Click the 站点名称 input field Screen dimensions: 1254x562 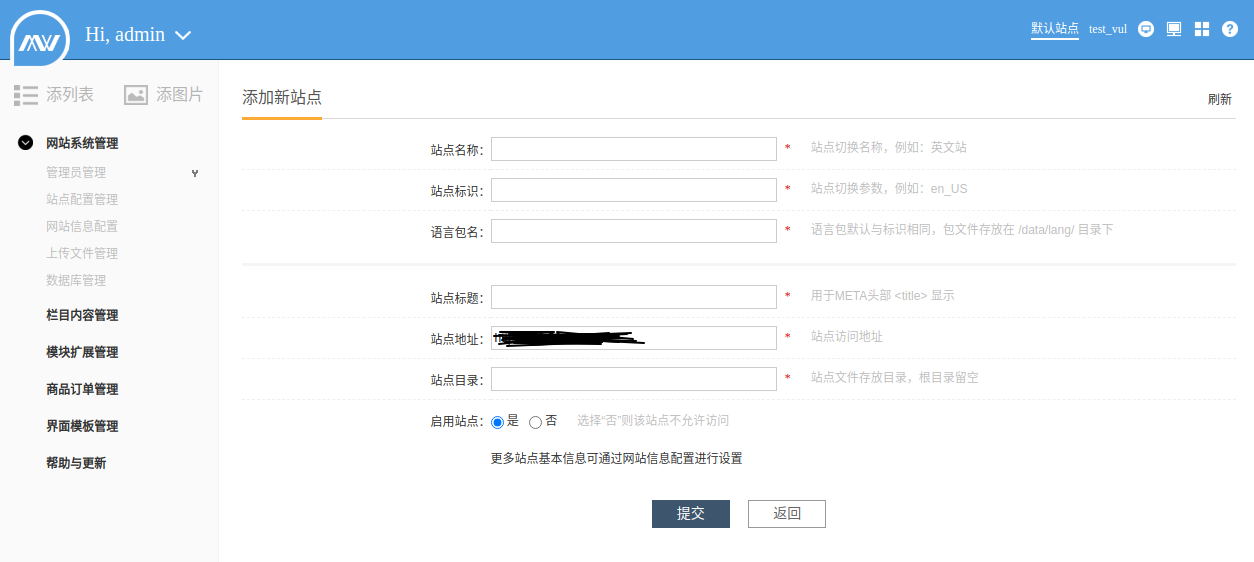point(634,149)
